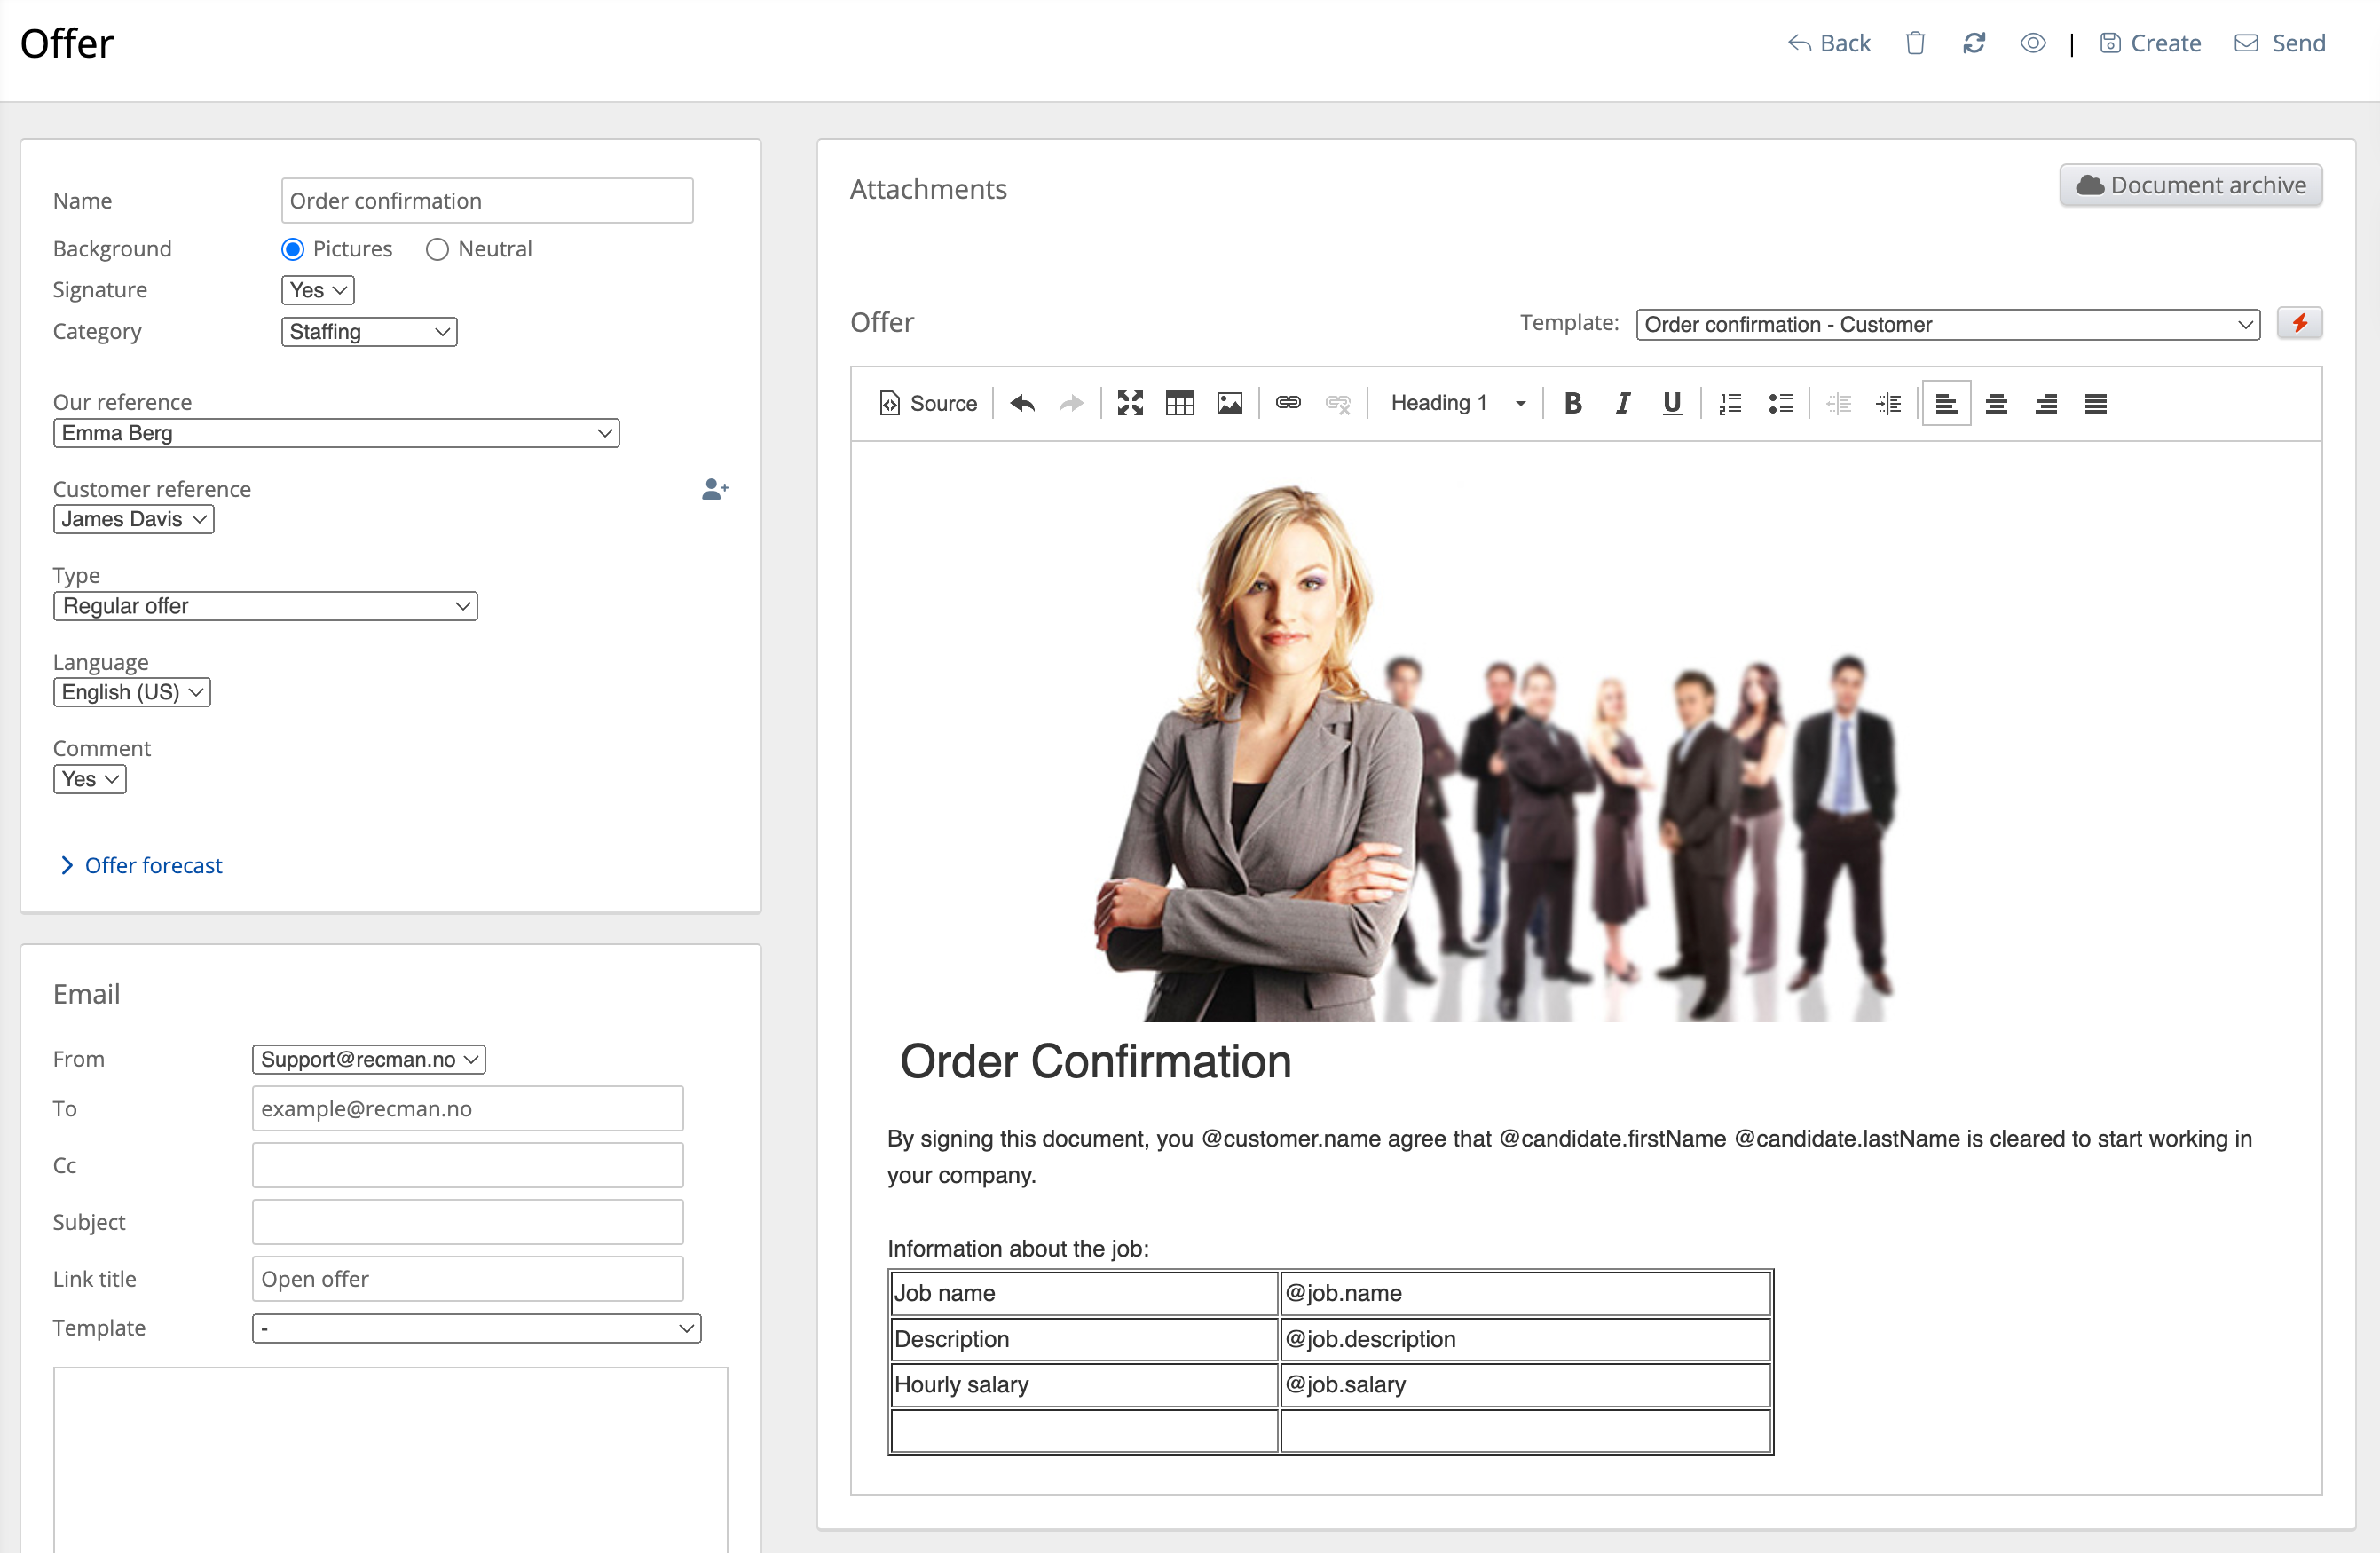Open the Heading 1 format dropdown
The image size is (2380, 1553).
point(1457,403)
